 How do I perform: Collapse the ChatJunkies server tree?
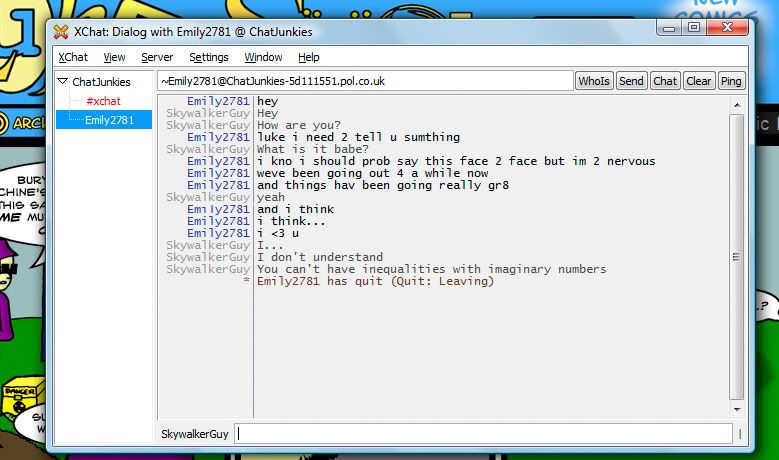(x=62, y=82)
